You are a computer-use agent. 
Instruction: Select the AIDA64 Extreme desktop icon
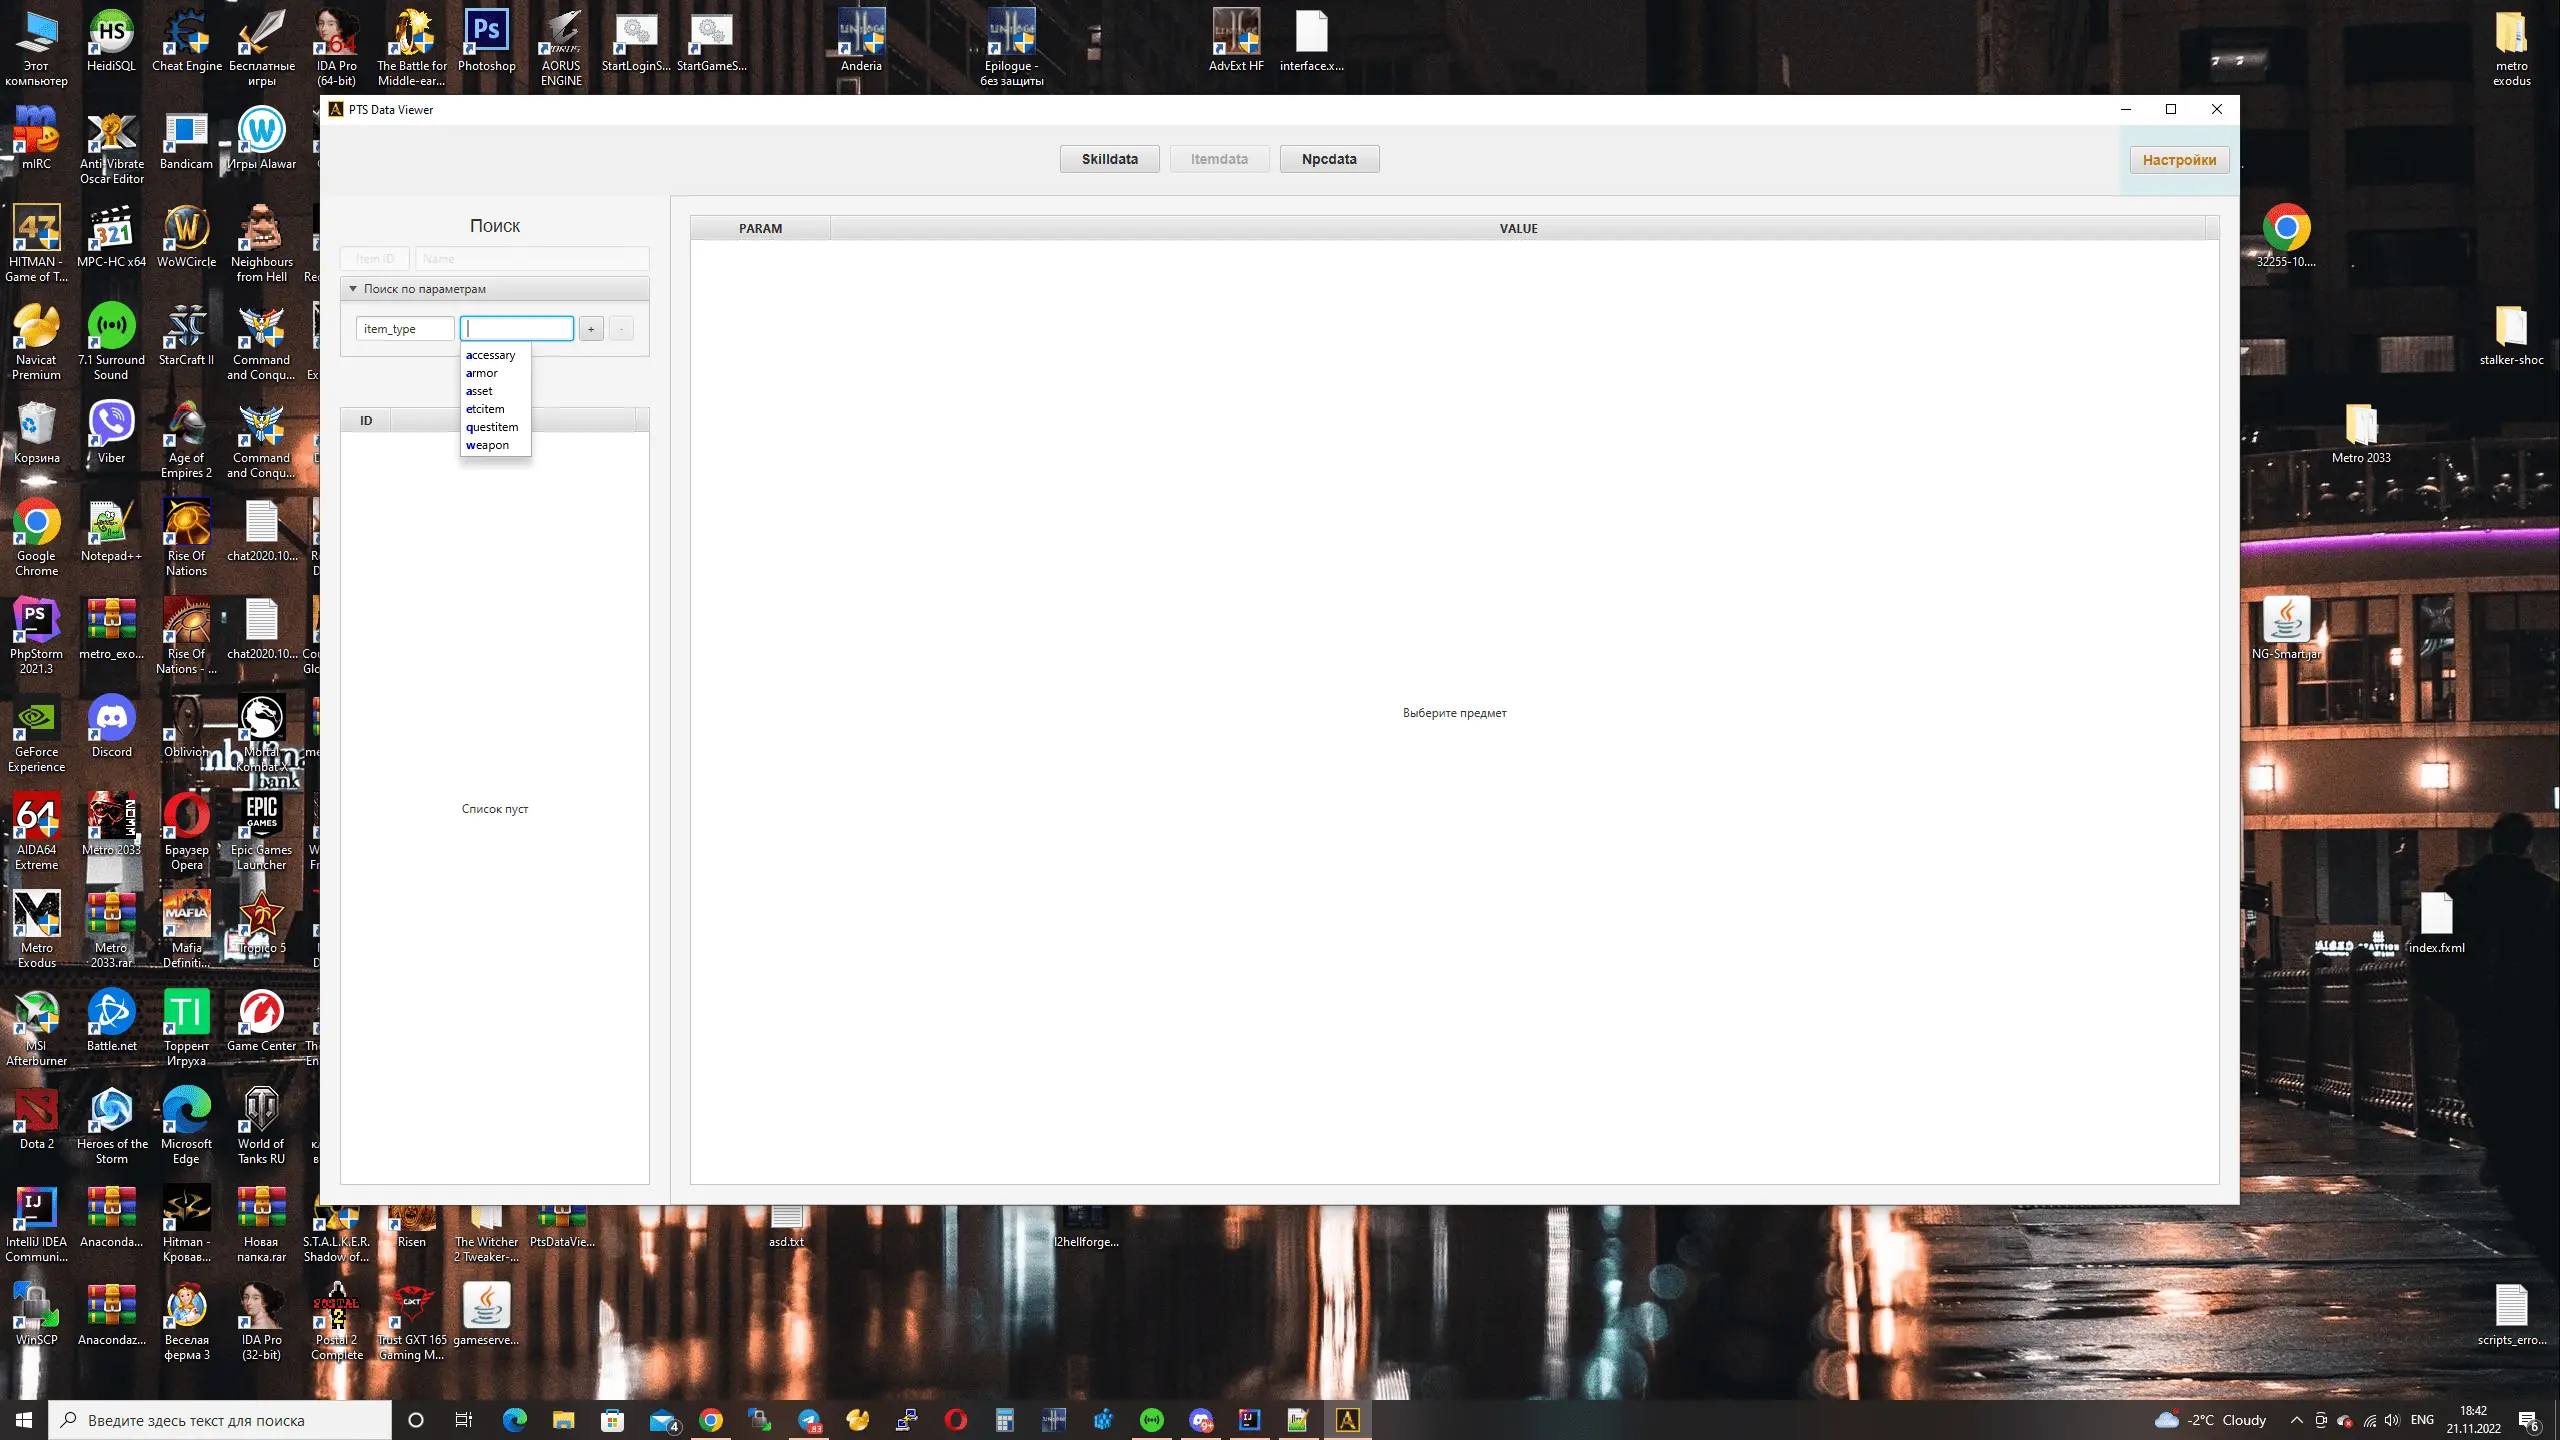[36, 832]
